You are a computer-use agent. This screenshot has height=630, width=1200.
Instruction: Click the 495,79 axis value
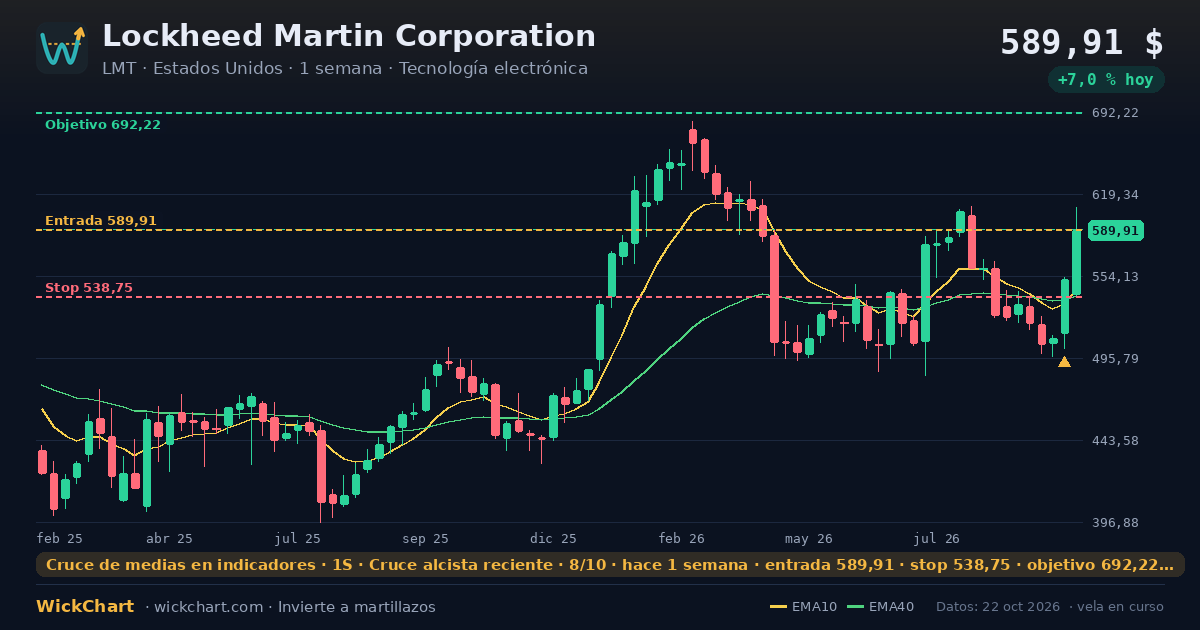pyautogui.click(x=1115, y=358)
